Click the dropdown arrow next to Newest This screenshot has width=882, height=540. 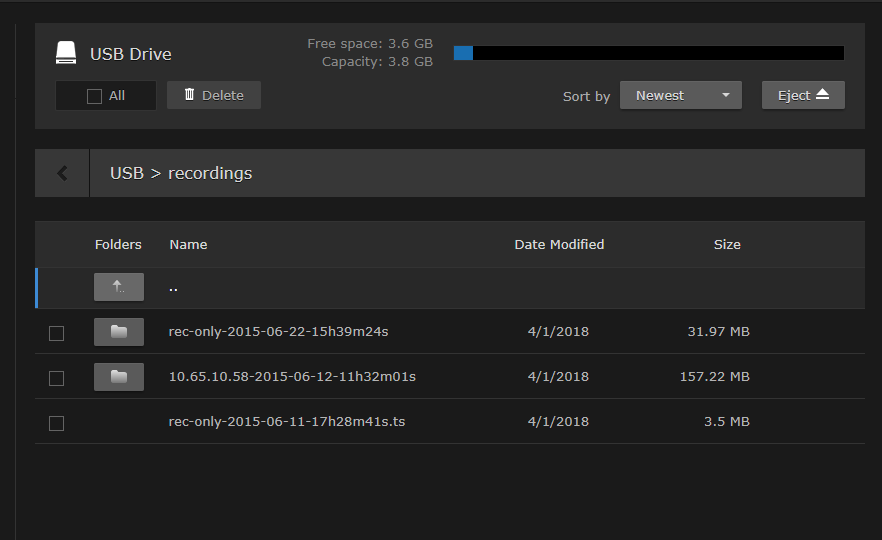click(725, 96)
